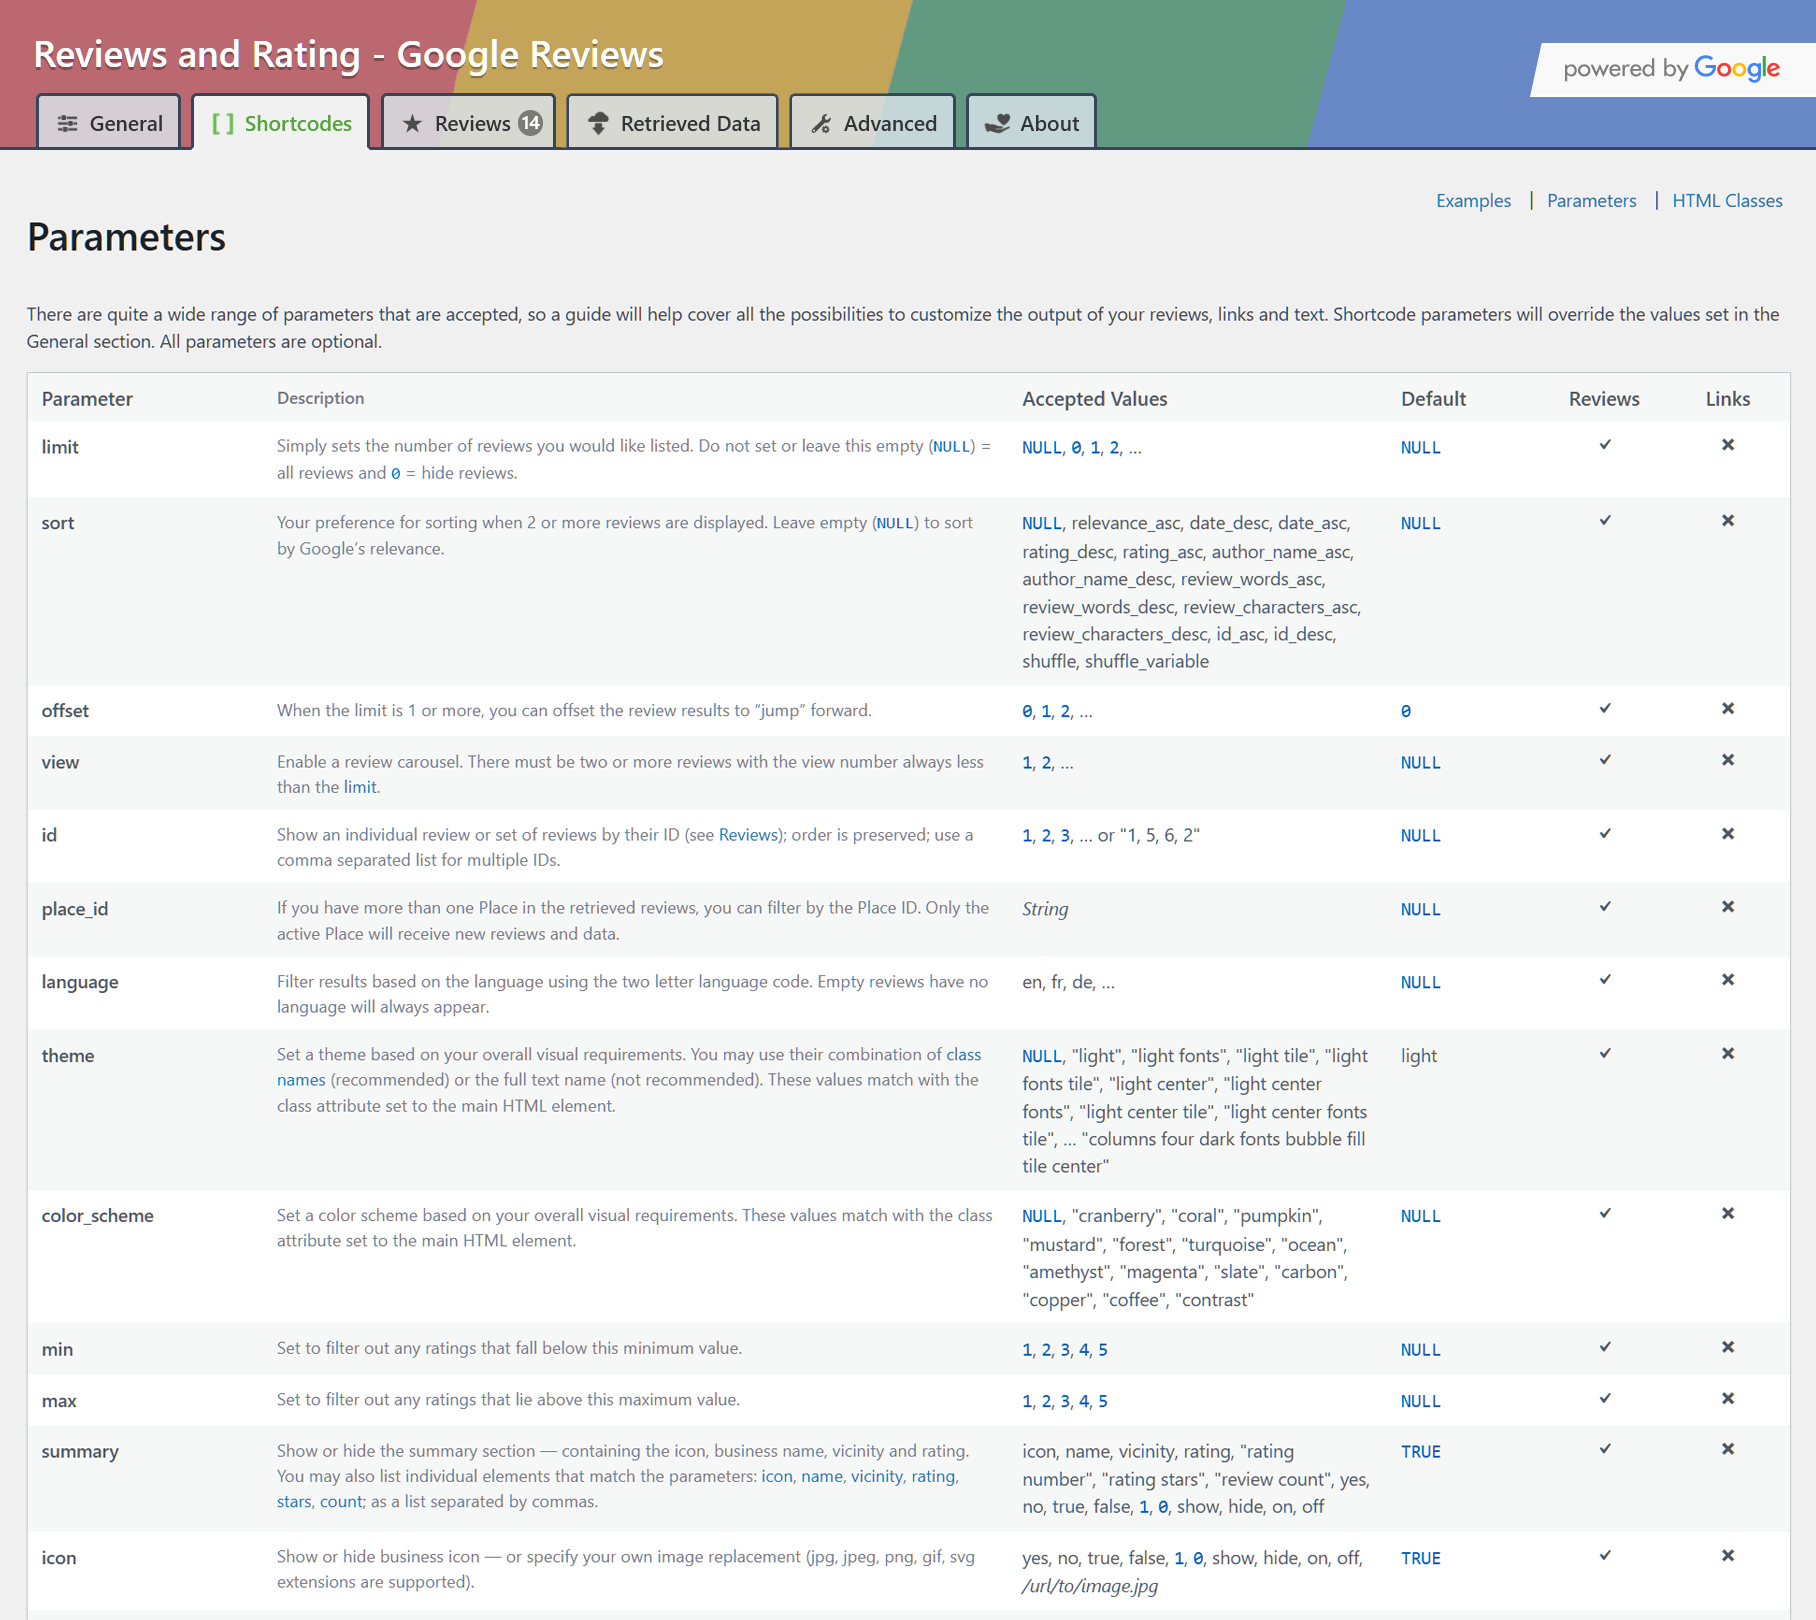1816x1620 pixels.
Task: Open the About tab
Action: coord(1032,123)
